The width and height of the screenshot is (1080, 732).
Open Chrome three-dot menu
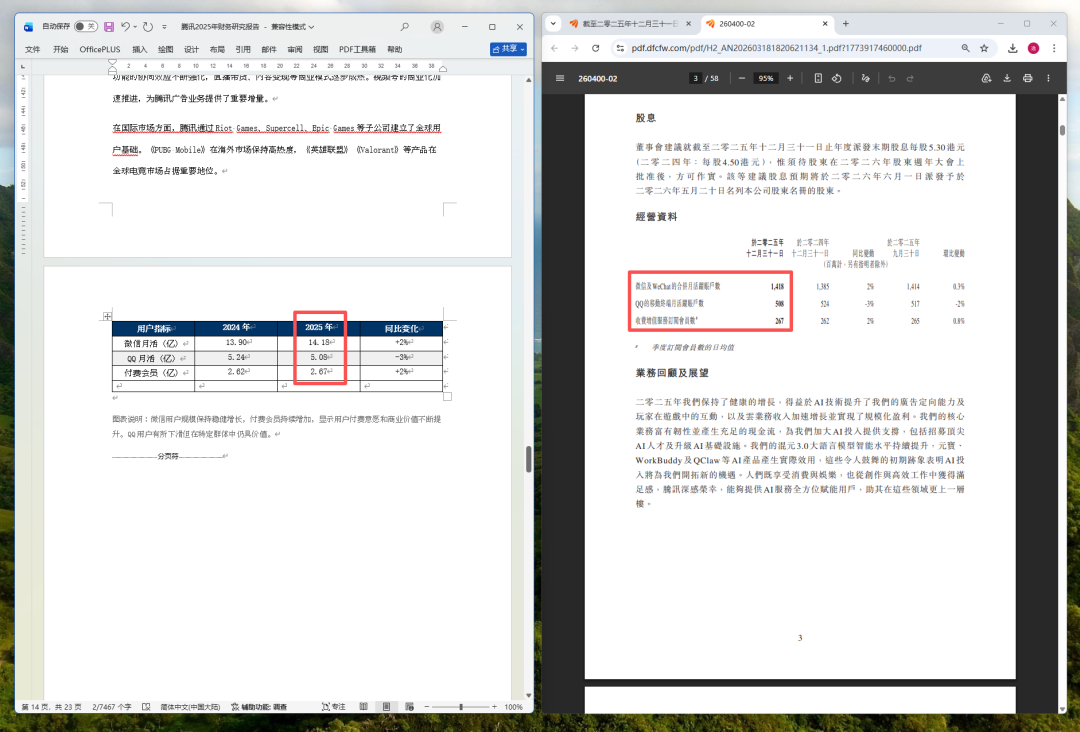point(1054,48)
